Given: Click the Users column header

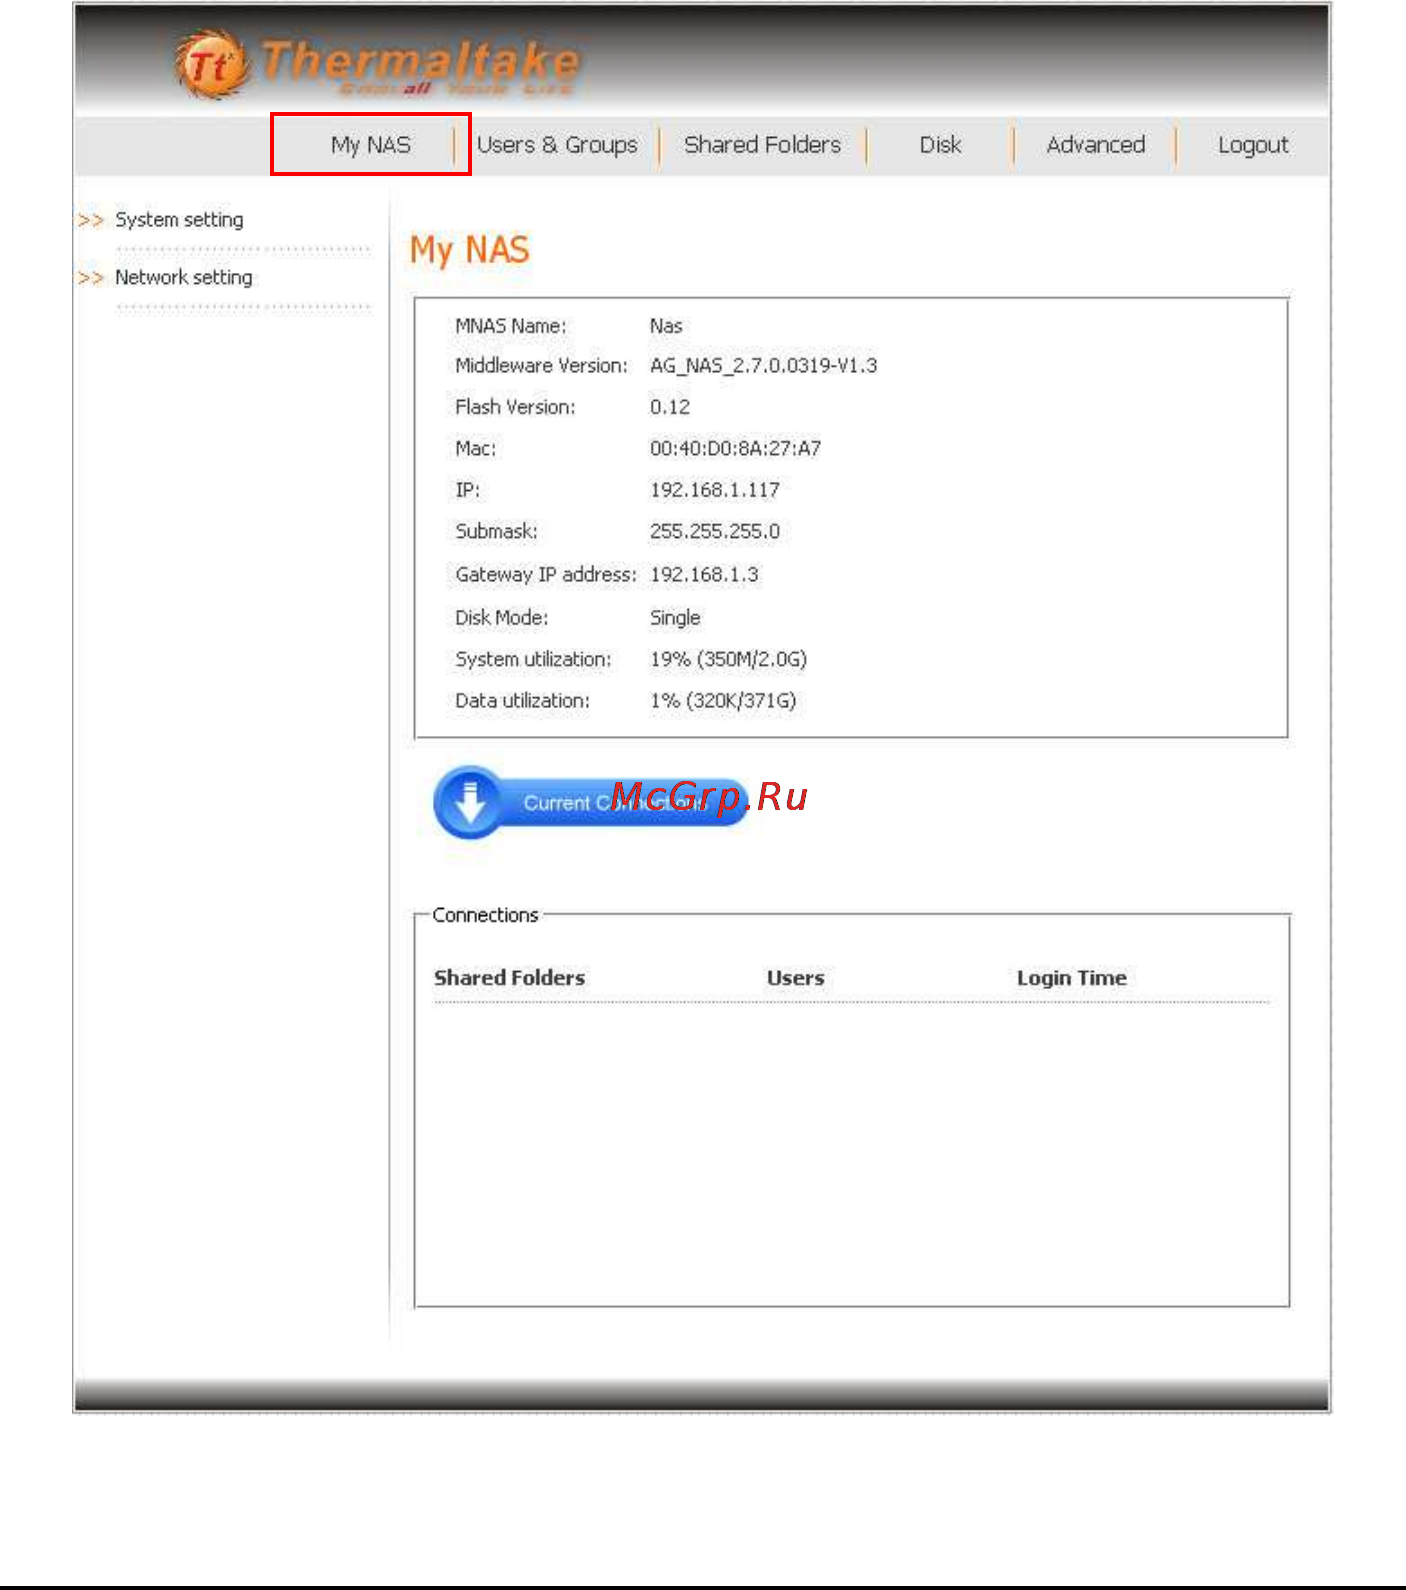Looking at the screenshot, I should tap(796, 978).
